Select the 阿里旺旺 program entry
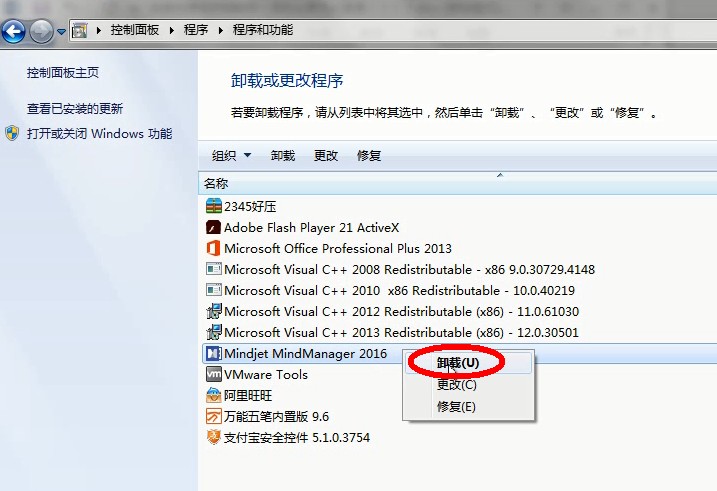 point(248,396)
